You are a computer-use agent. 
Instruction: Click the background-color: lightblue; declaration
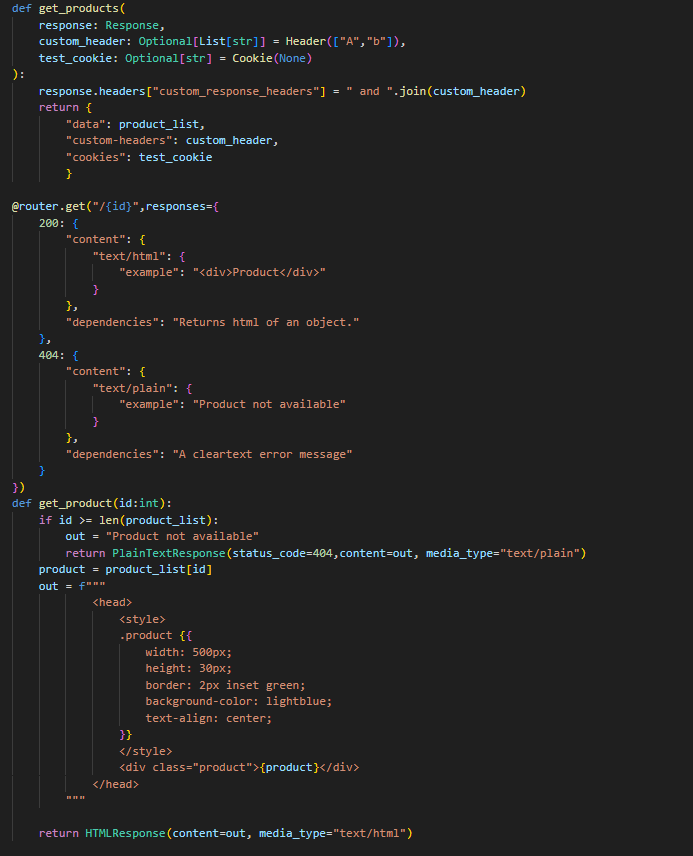[x=239, y=702]
